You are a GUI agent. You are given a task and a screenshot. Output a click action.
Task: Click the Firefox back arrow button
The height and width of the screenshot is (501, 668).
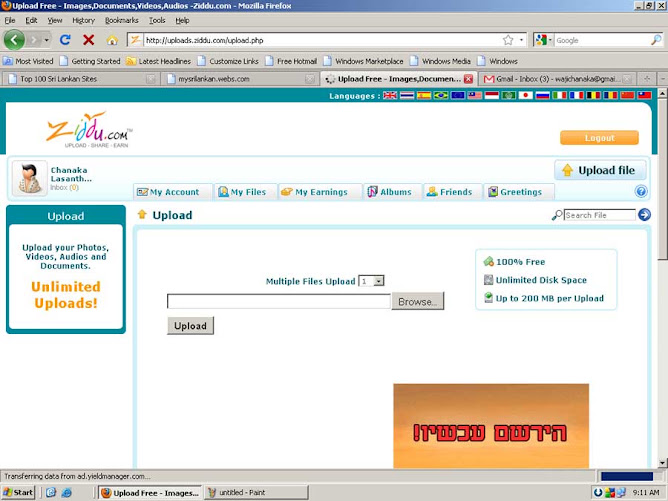(x=14, y=40)
